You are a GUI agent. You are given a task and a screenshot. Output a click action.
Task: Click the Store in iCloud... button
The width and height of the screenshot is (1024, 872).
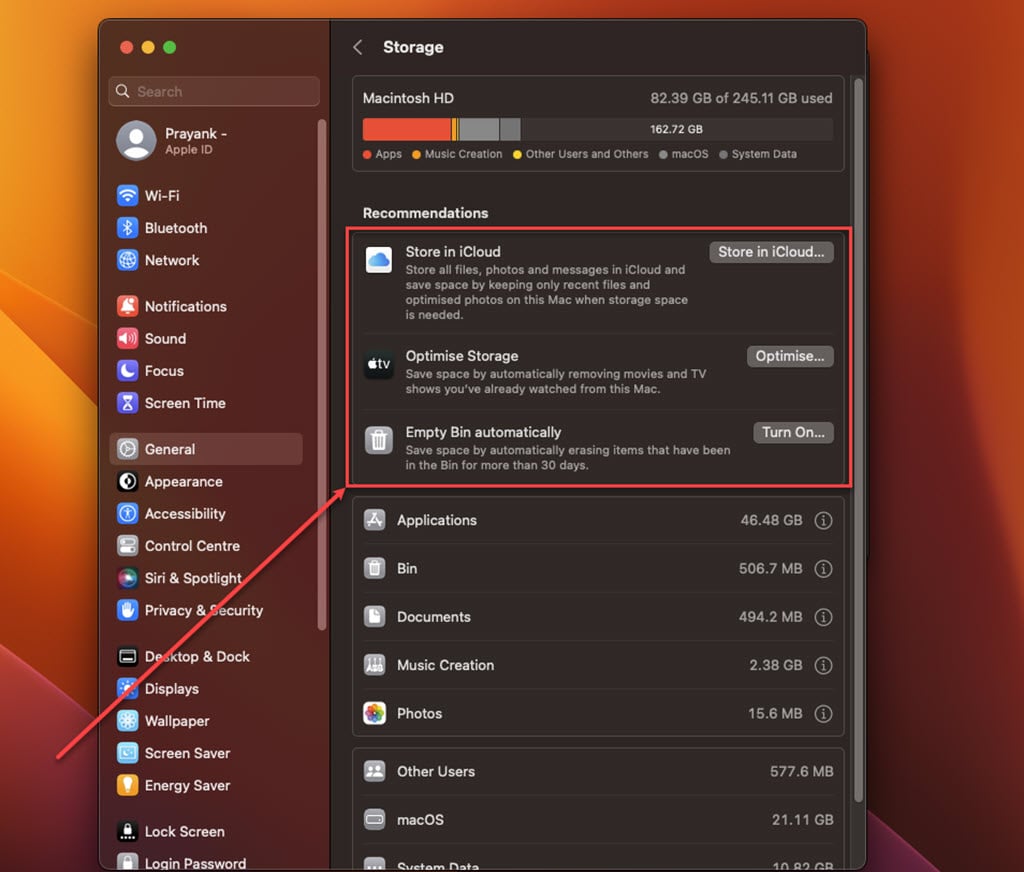click(771, 252)
